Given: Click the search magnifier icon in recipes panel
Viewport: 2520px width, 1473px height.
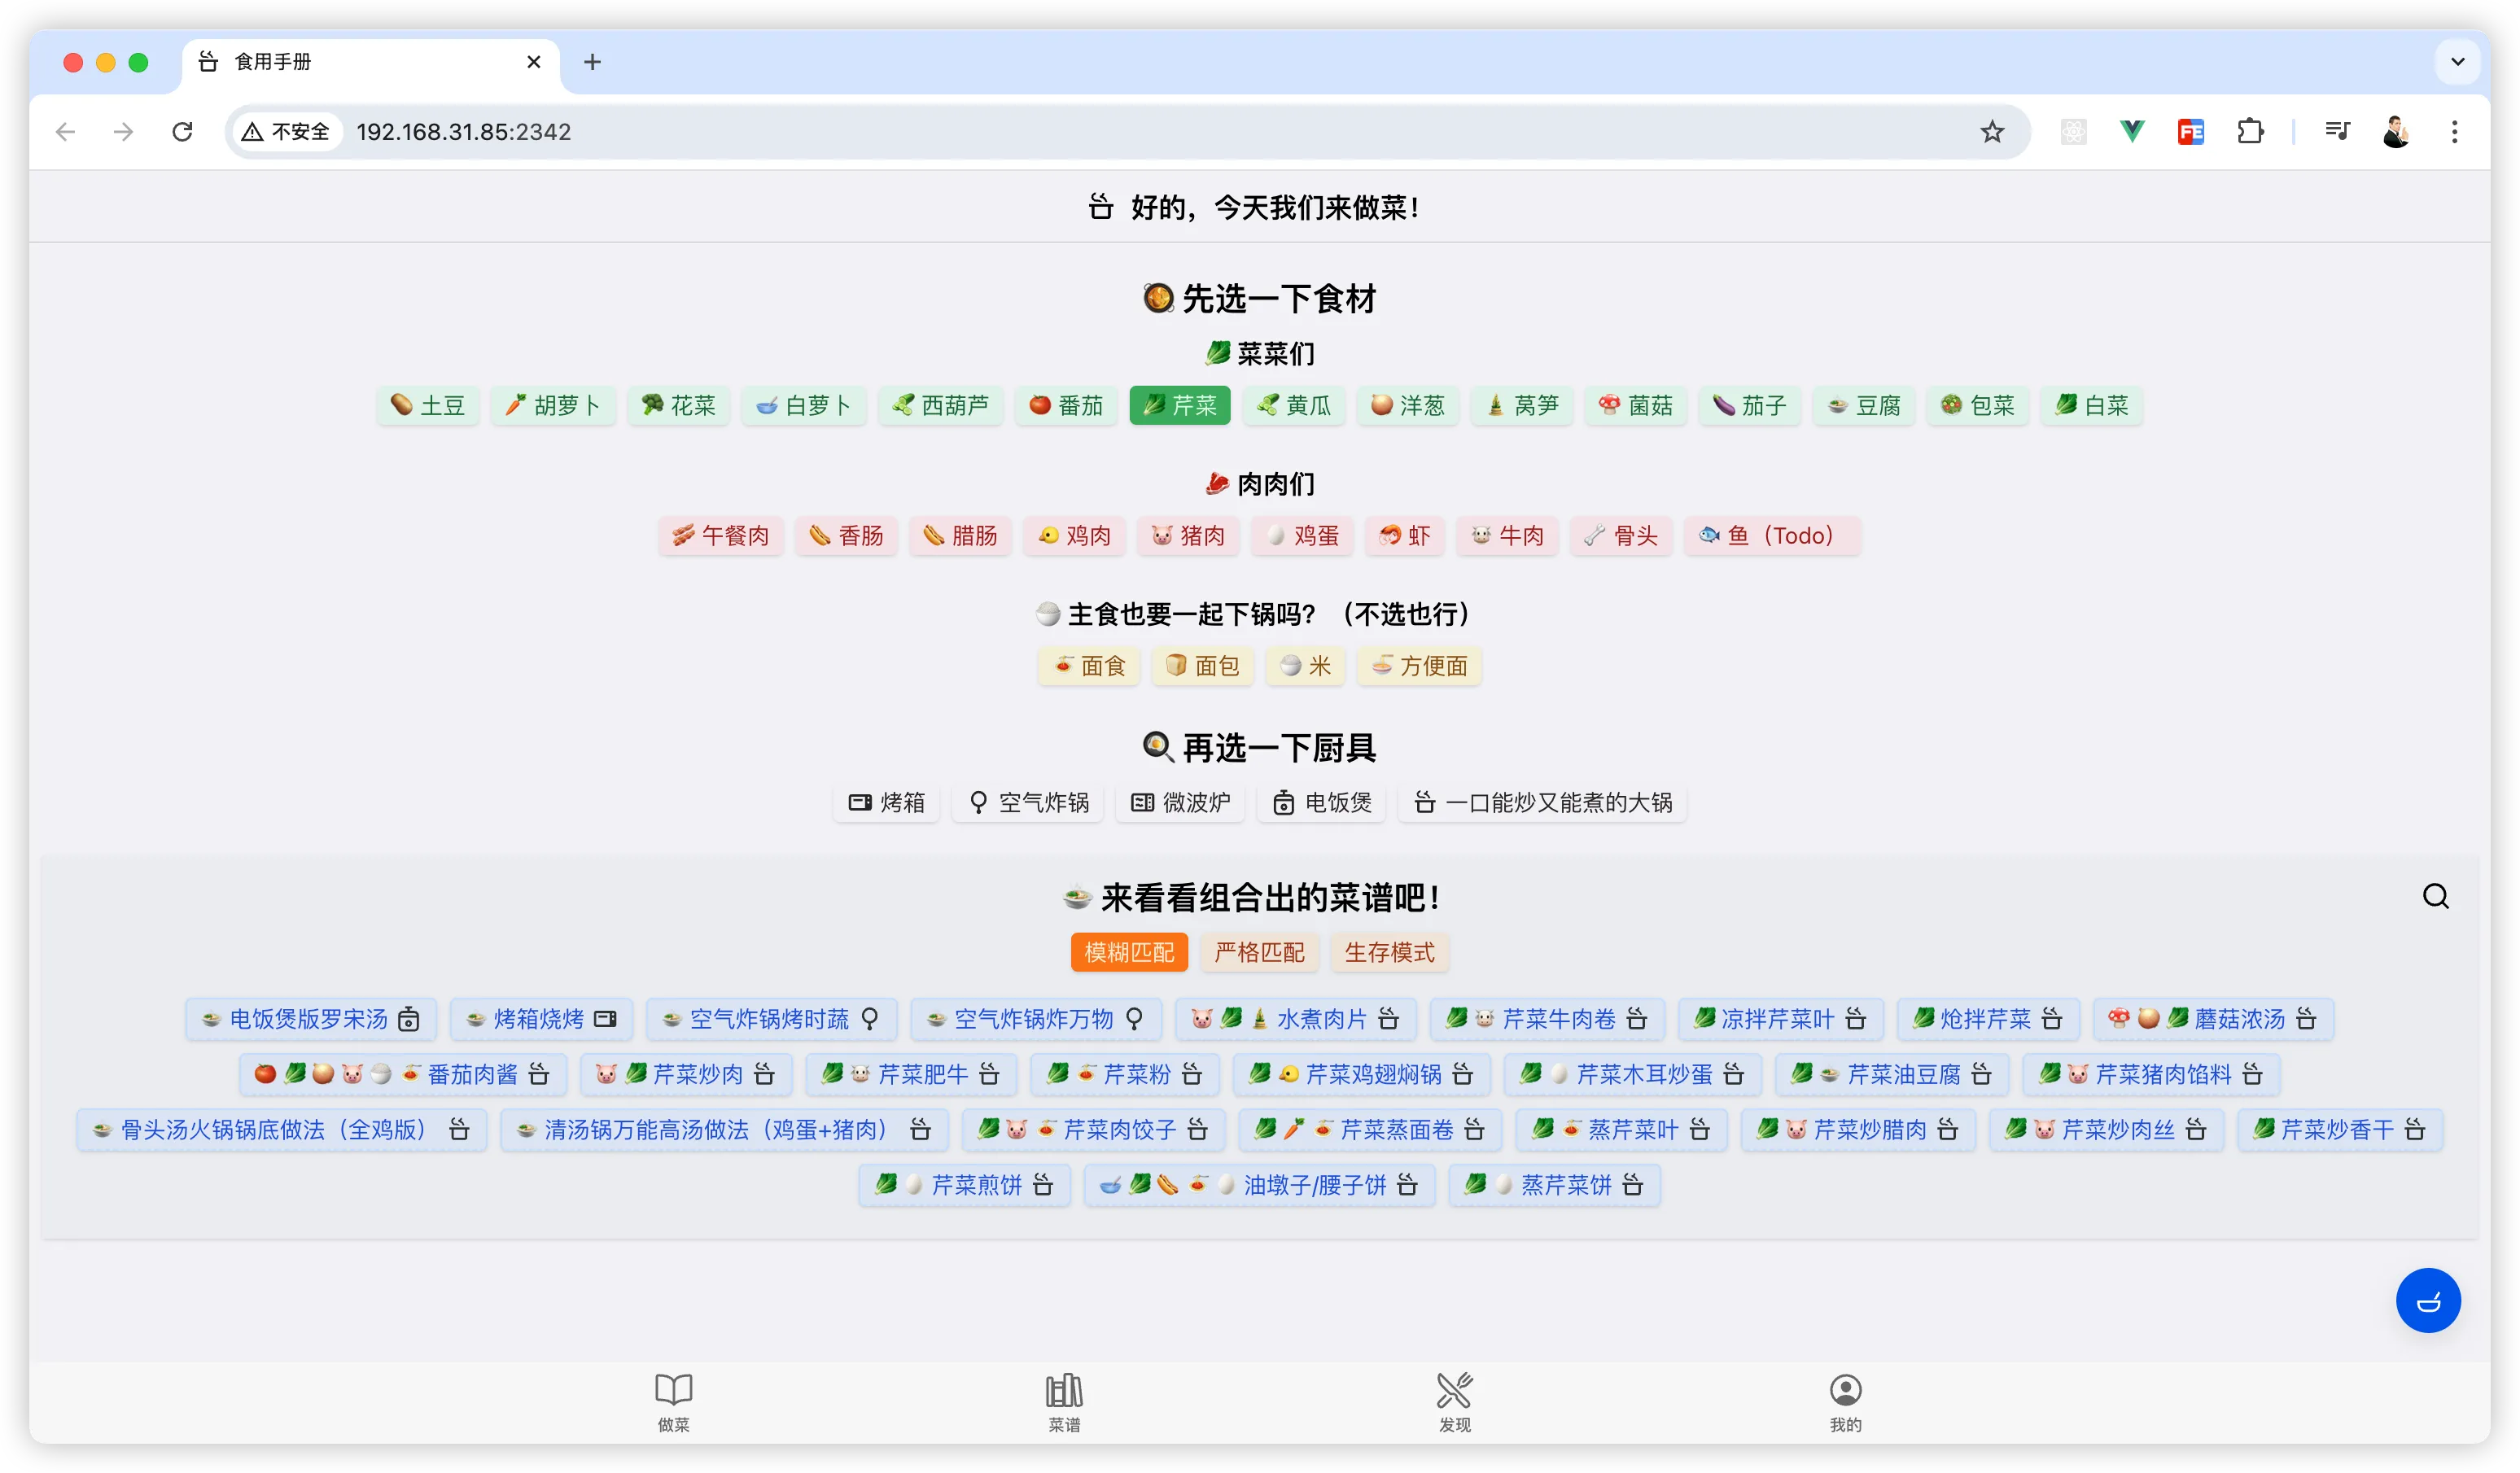Looking at the screenshot, I should [x=2435, y=896].
